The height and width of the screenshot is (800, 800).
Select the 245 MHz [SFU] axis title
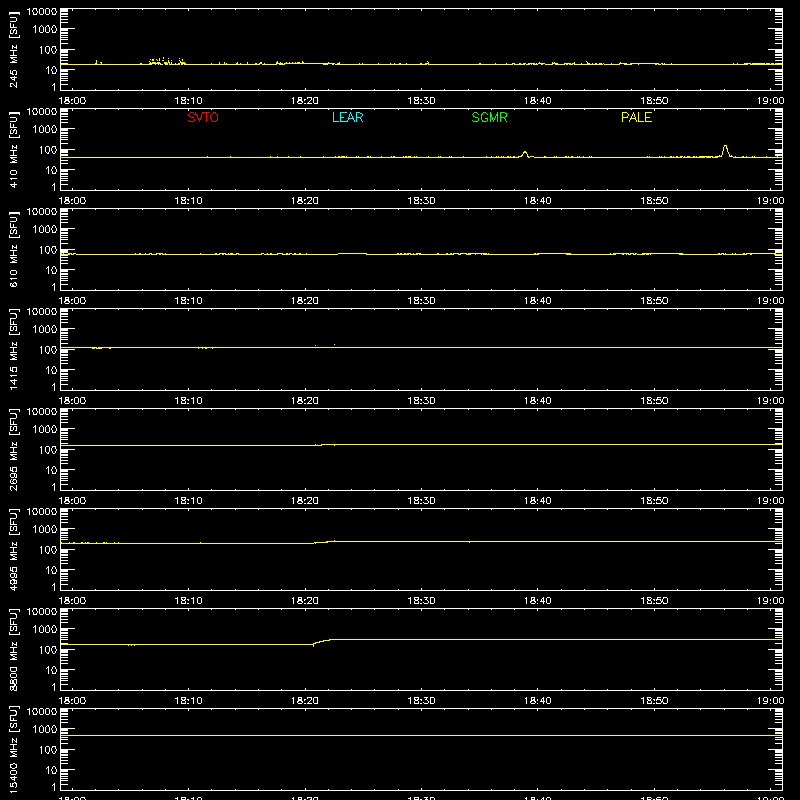point(13,49)
